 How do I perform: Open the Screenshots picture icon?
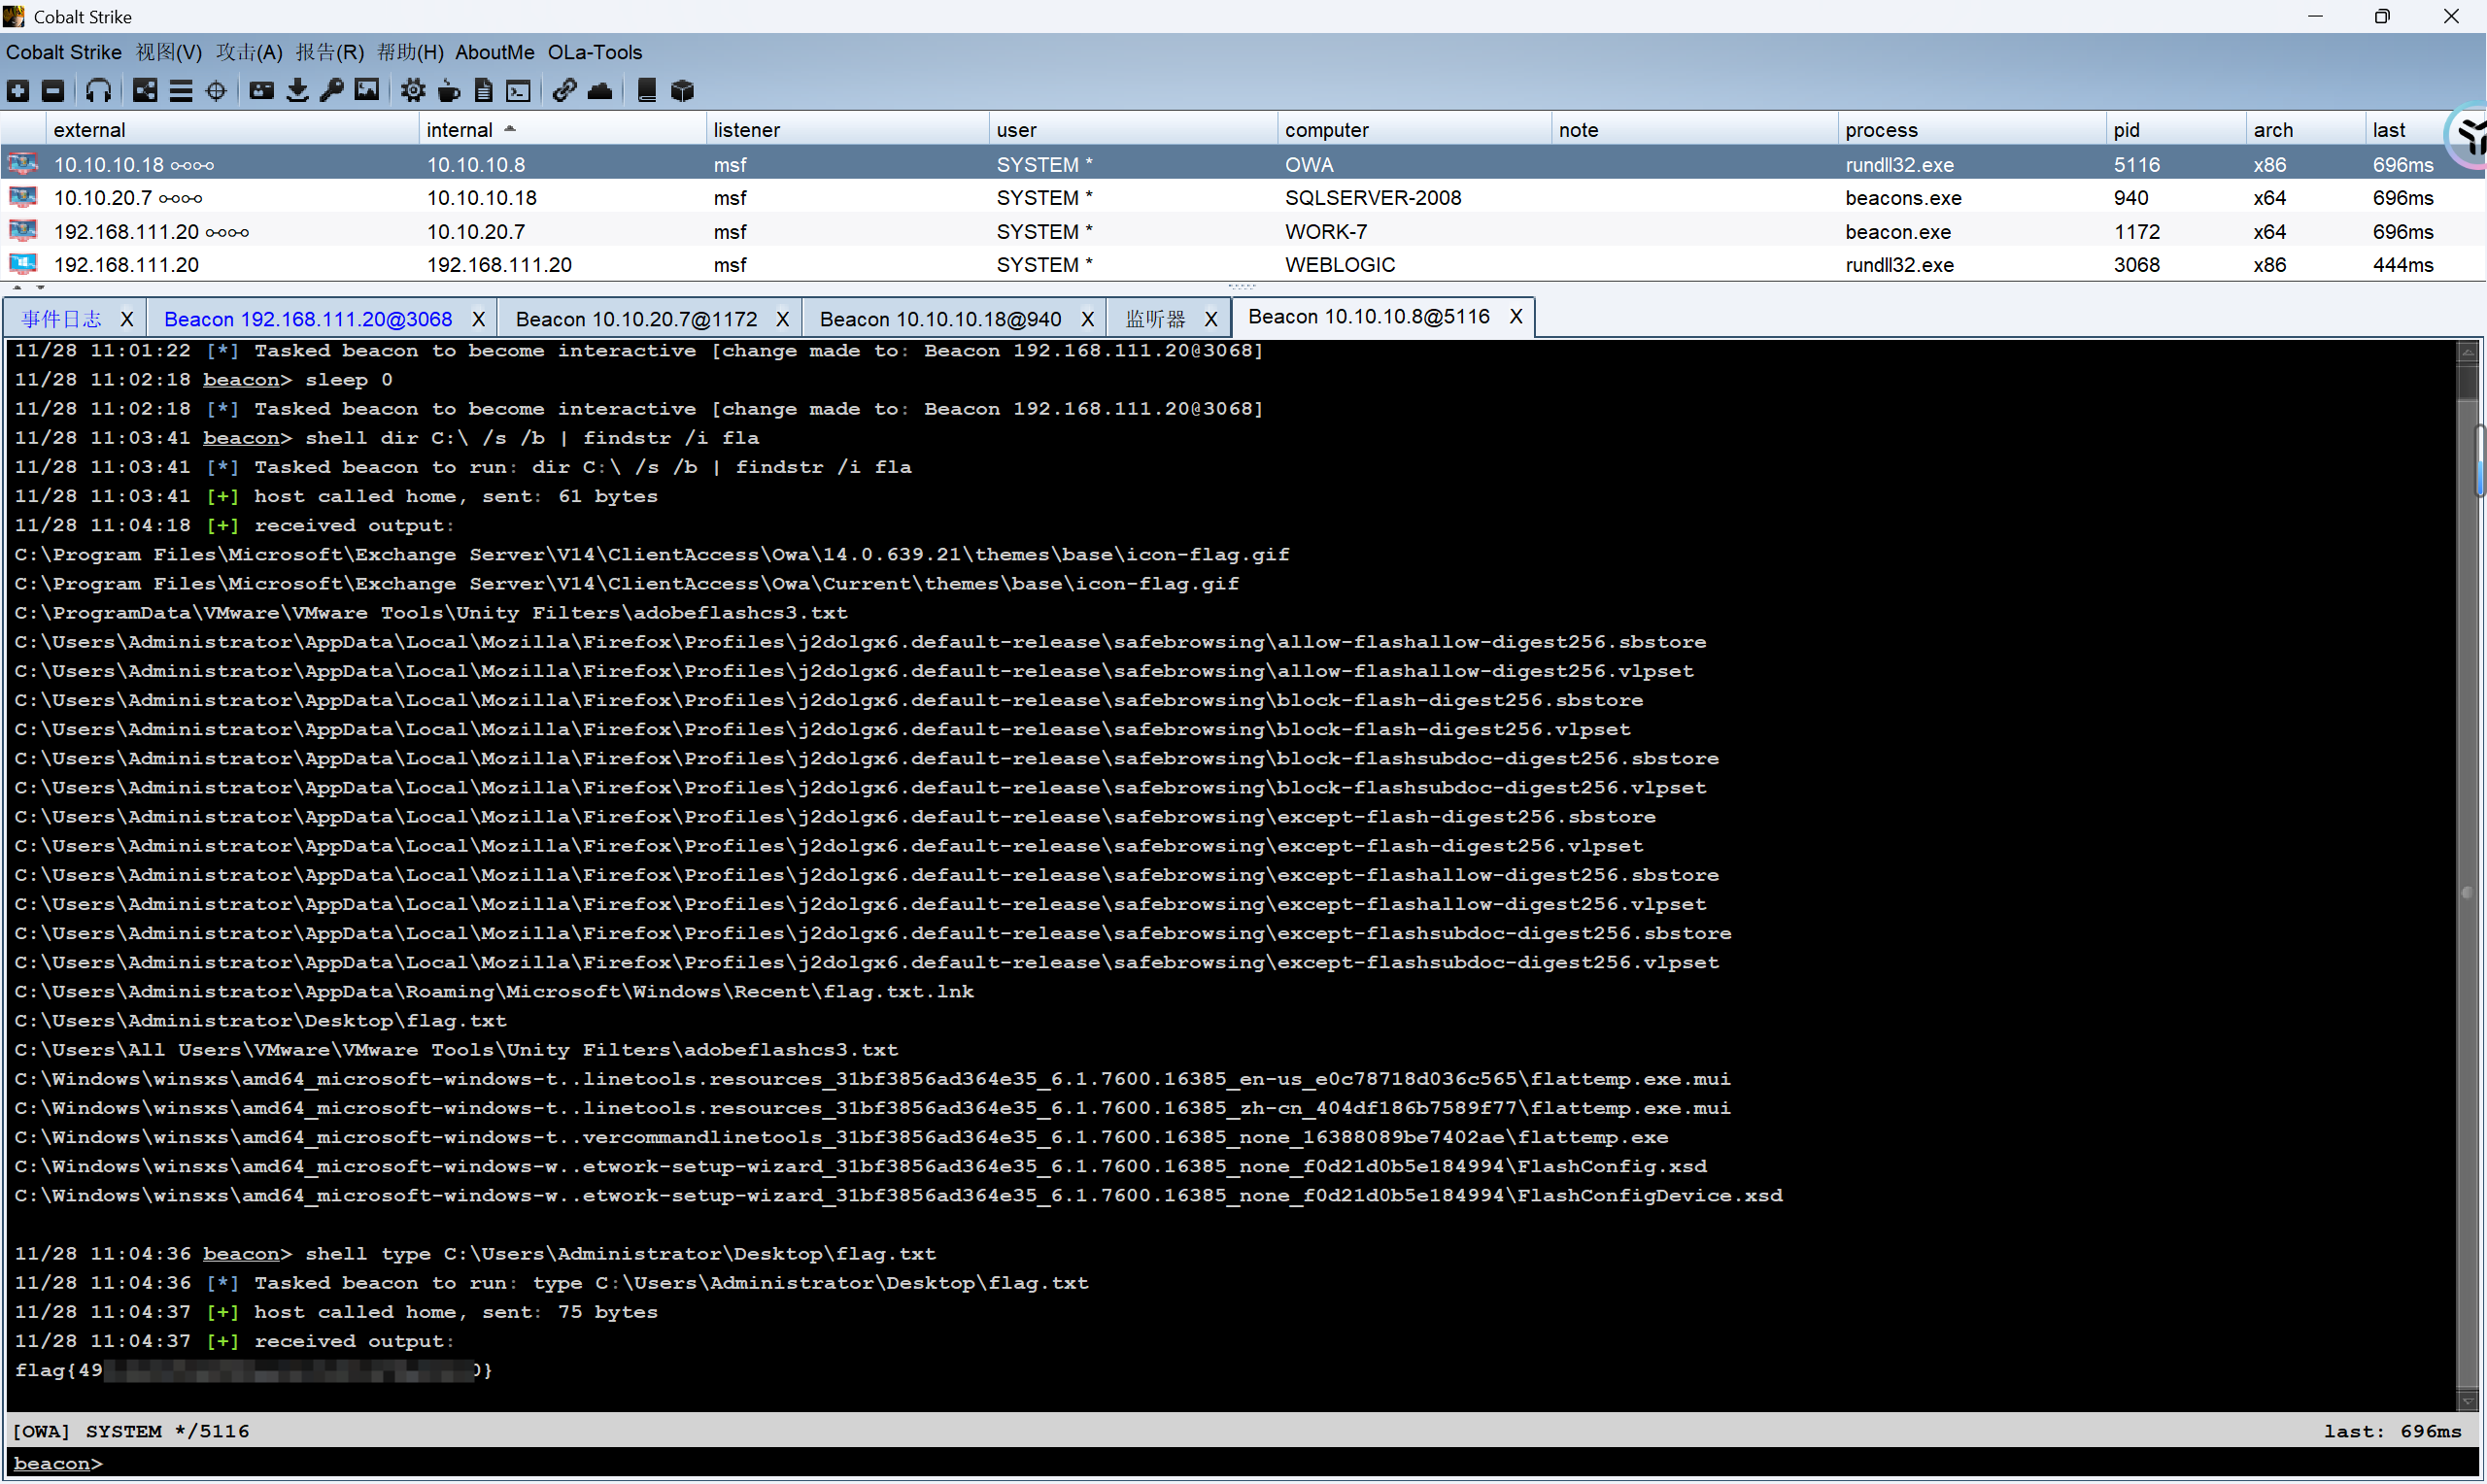click(x=367, y=91)
